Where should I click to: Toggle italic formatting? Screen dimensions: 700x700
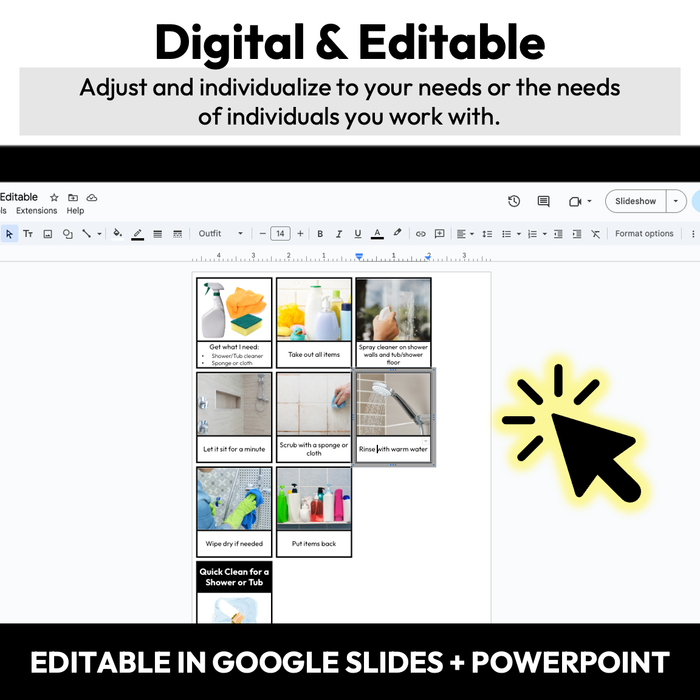[339, 234]
